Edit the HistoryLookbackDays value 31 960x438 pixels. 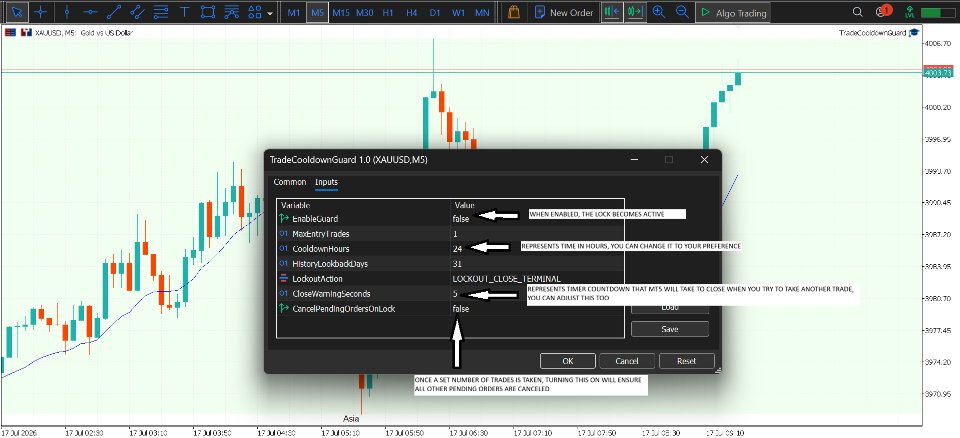(x=537, y=264)
